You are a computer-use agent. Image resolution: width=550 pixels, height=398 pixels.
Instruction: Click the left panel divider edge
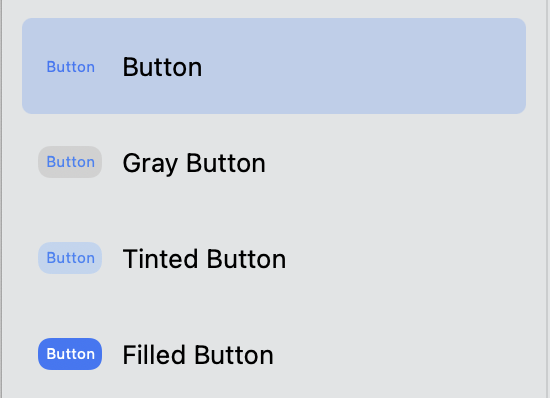click(x=1, y=199)
